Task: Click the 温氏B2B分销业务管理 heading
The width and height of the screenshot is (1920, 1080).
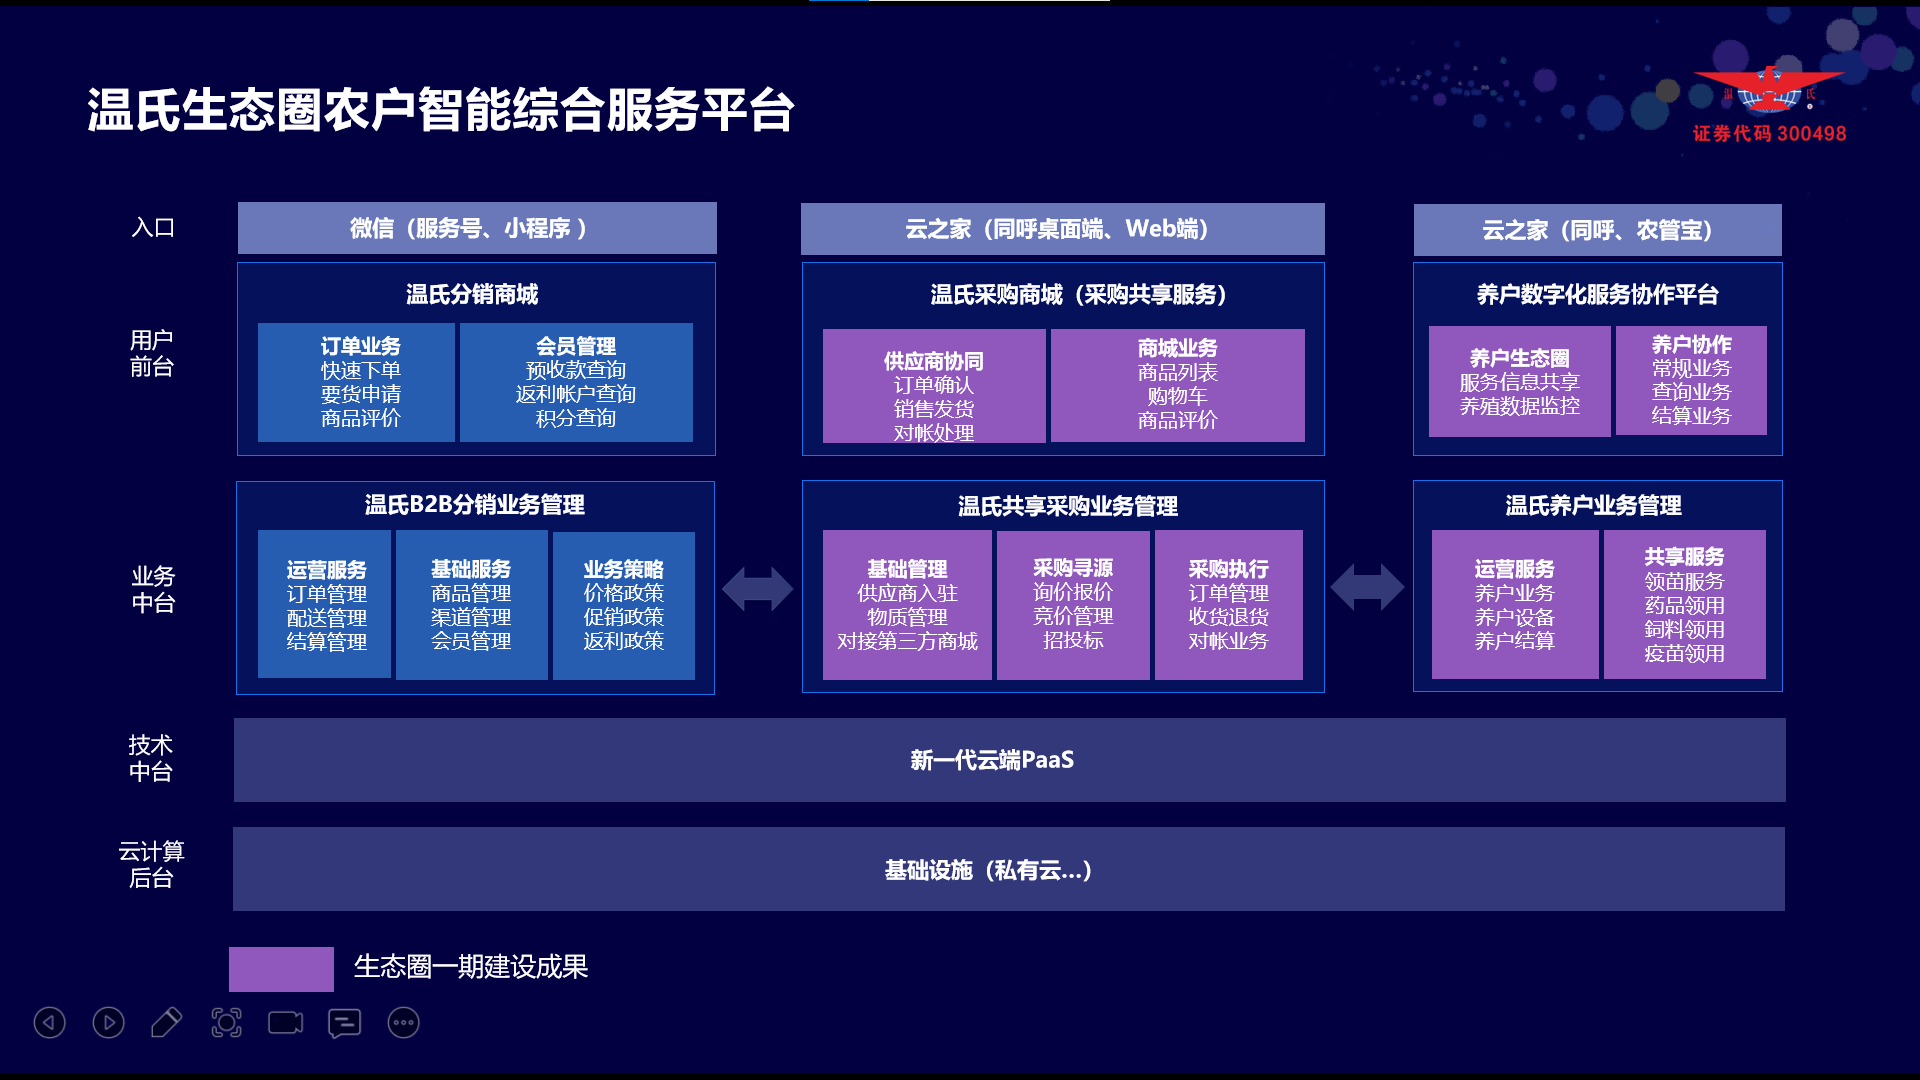Action: 475,504
